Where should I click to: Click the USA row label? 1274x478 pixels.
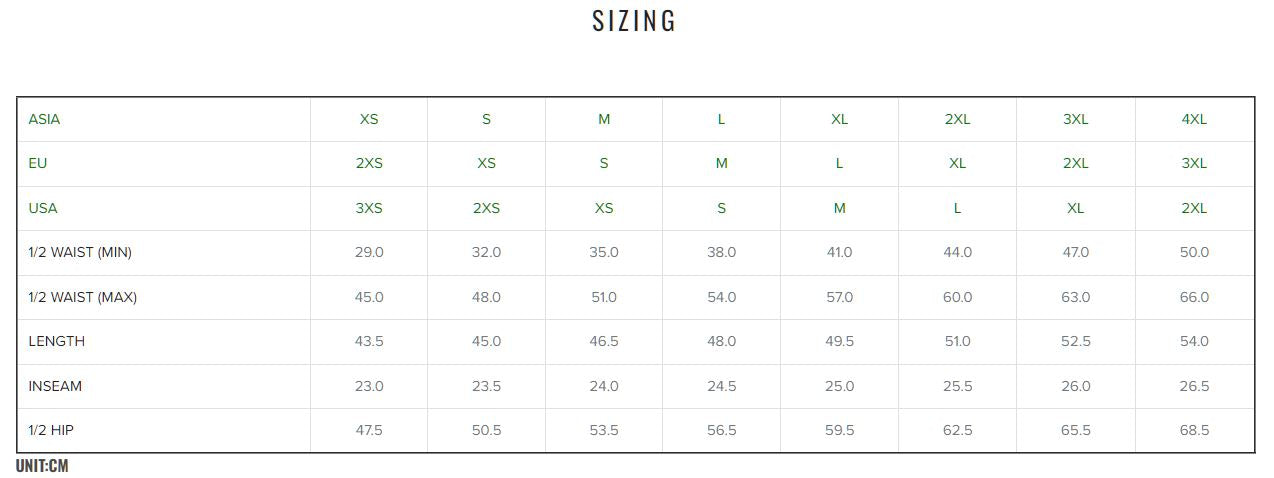[43, 208]
